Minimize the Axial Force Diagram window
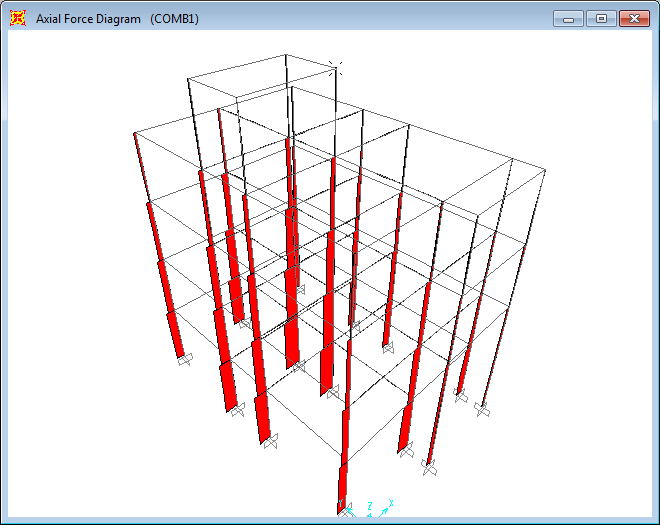Screen dimensions: 660x525 (x=568, y=18)
